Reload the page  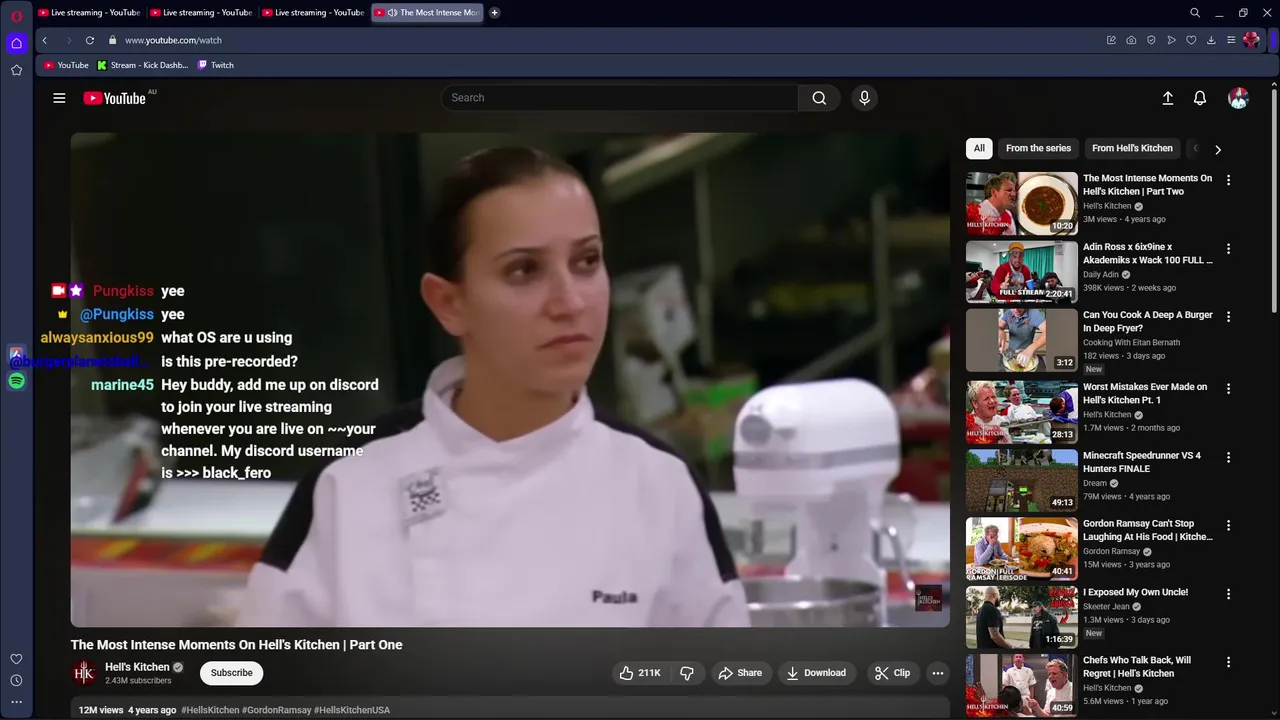coord(89,40)
